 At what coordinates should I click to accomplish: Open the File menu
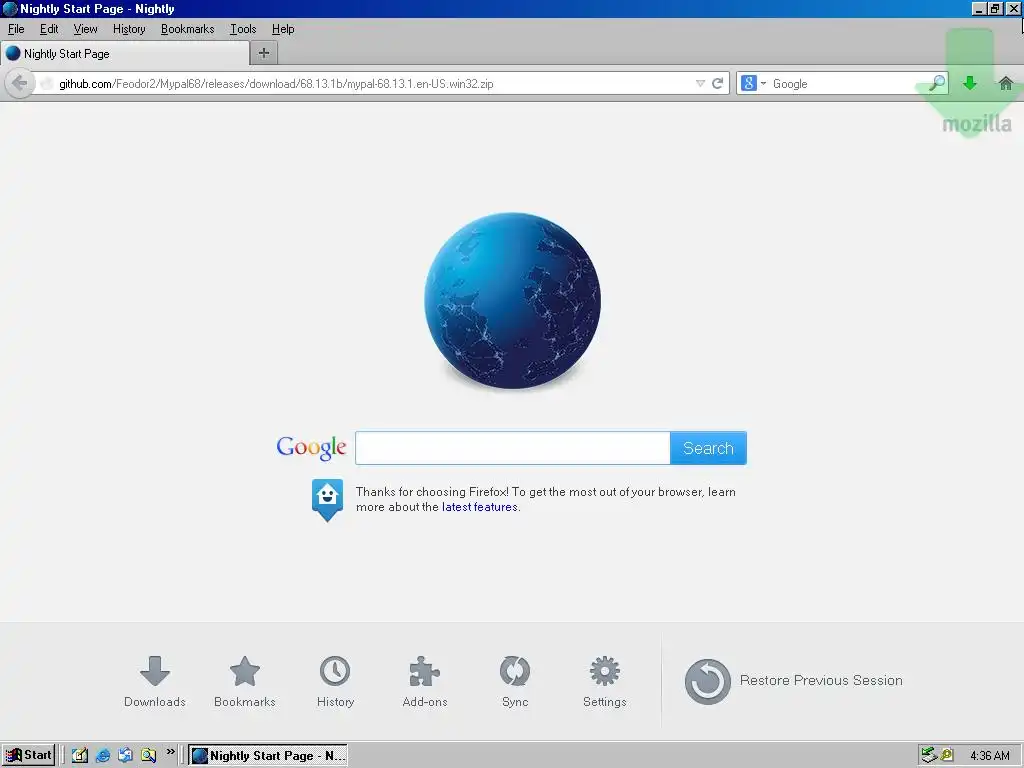click(x=16, y=29)
